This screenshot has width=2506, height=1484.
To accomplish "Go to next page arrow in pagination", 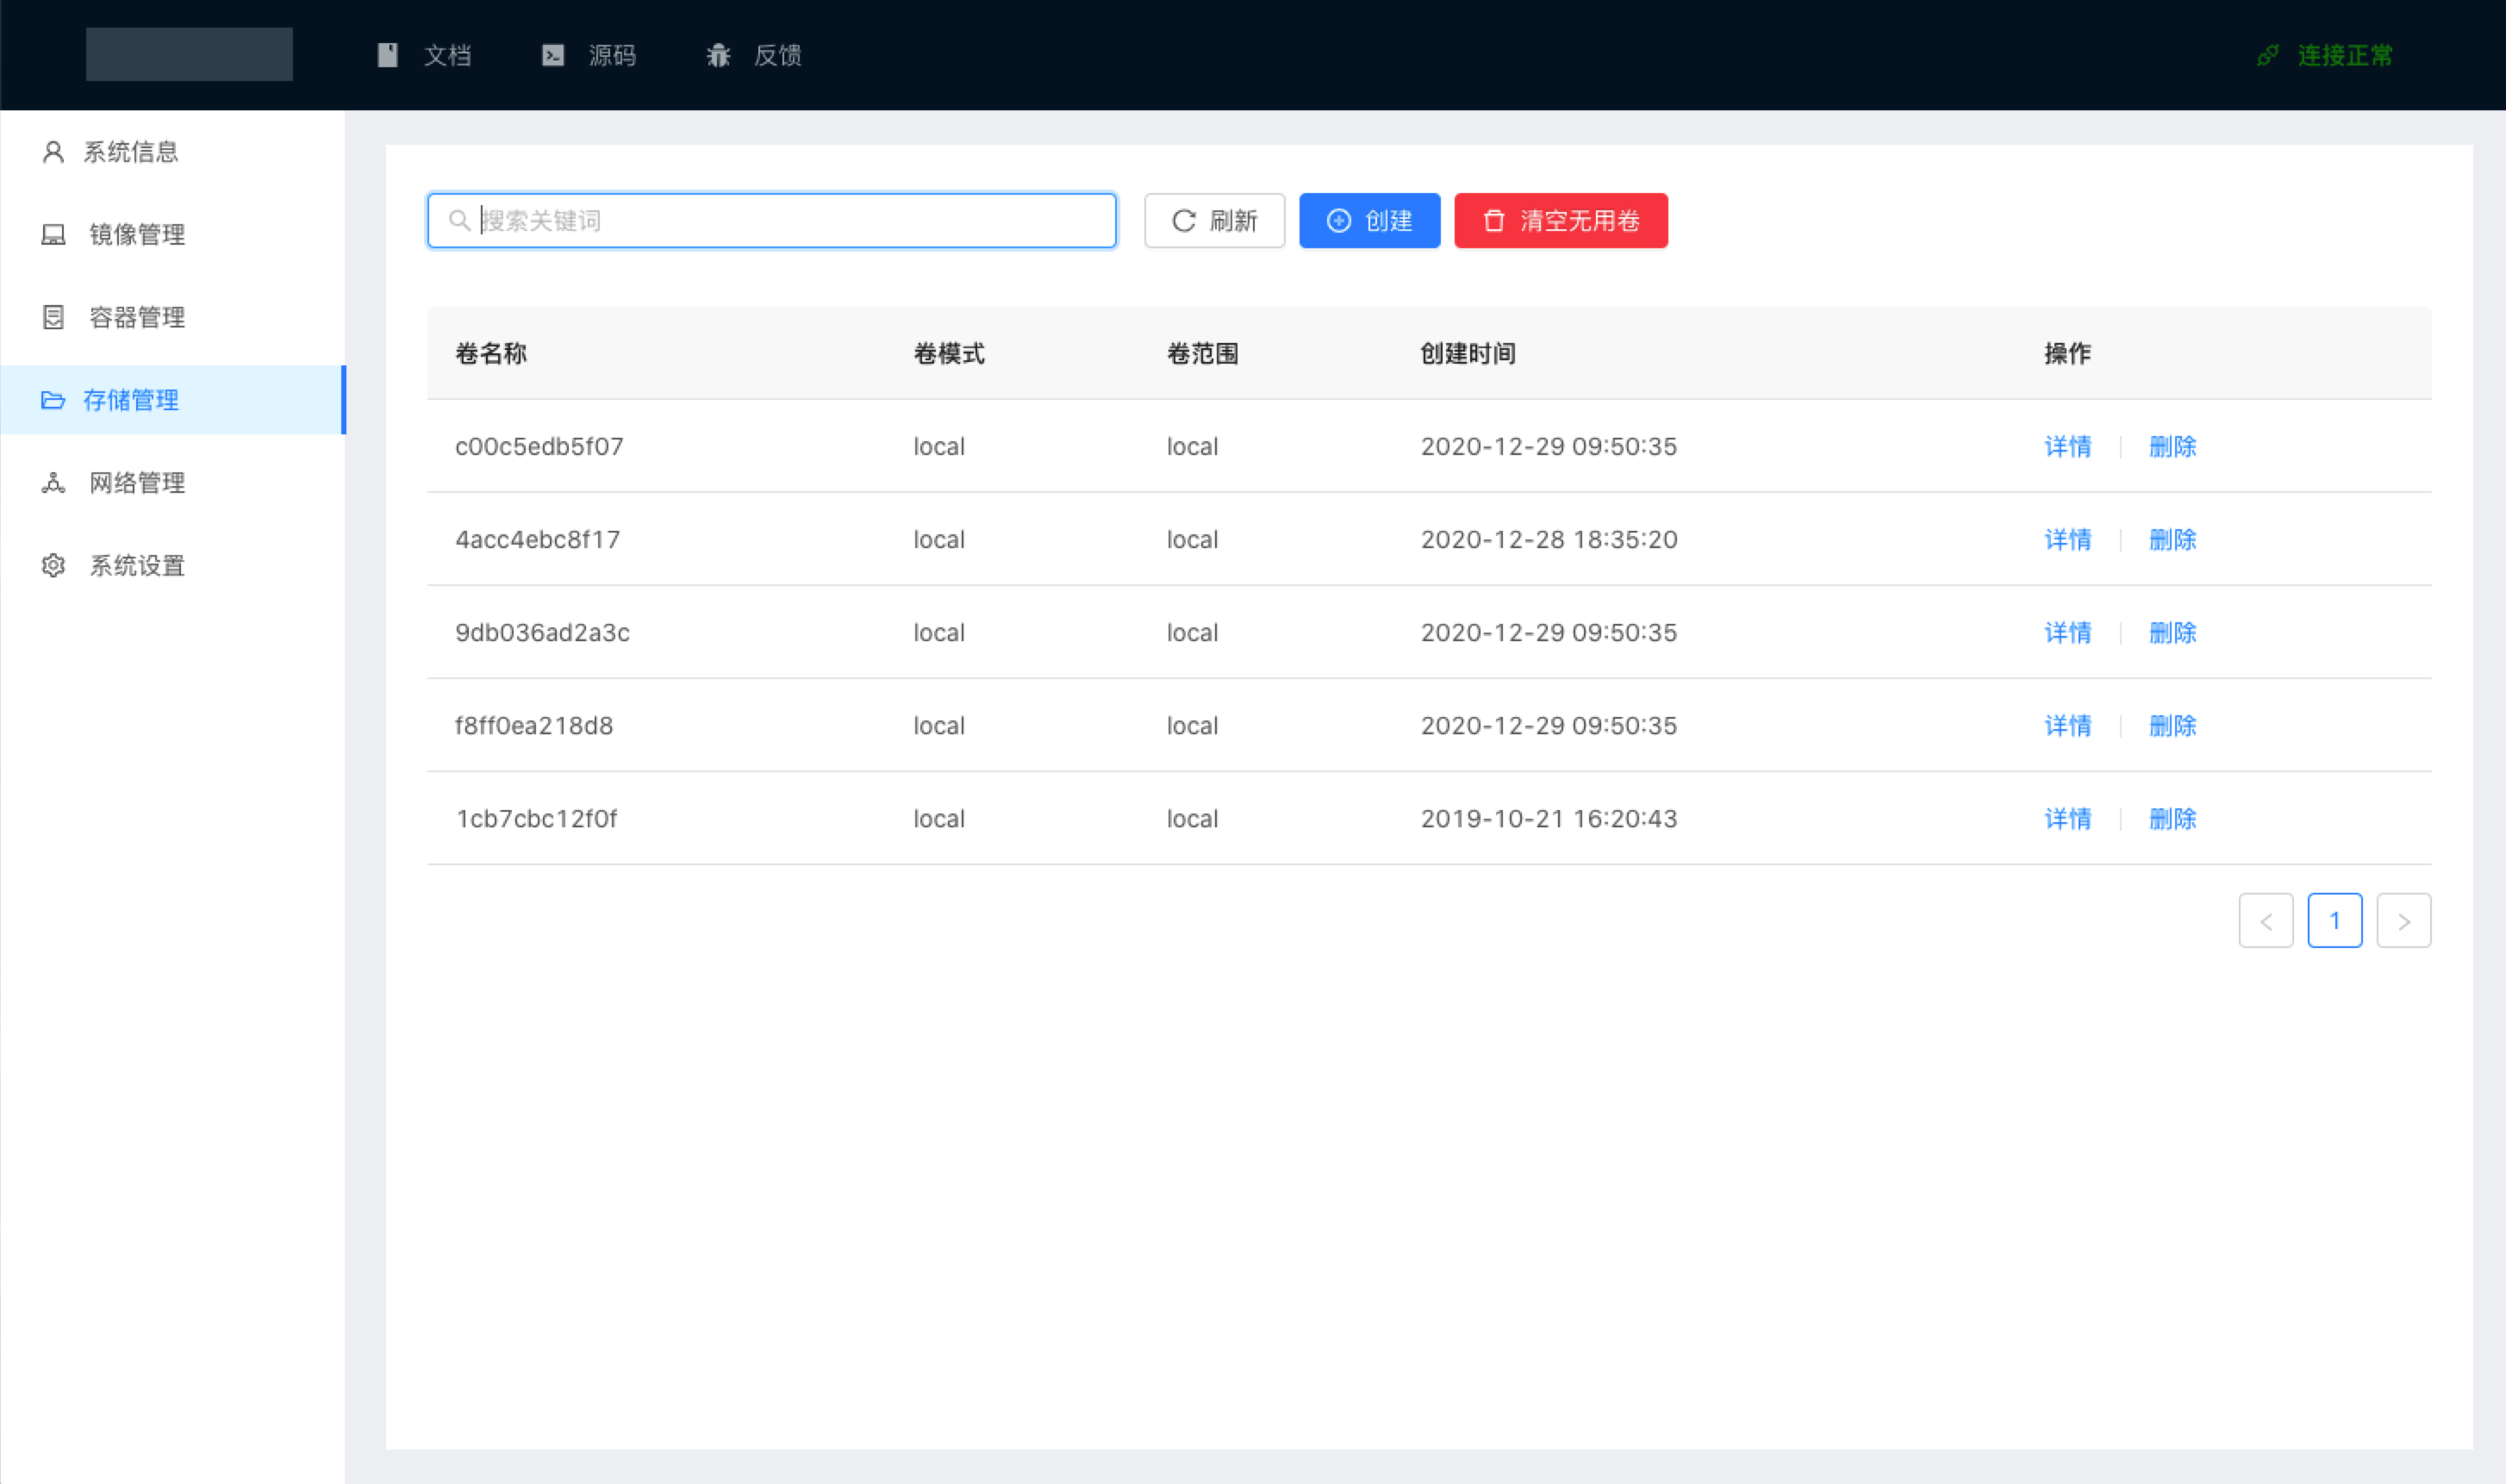I will pos(2403,921).
